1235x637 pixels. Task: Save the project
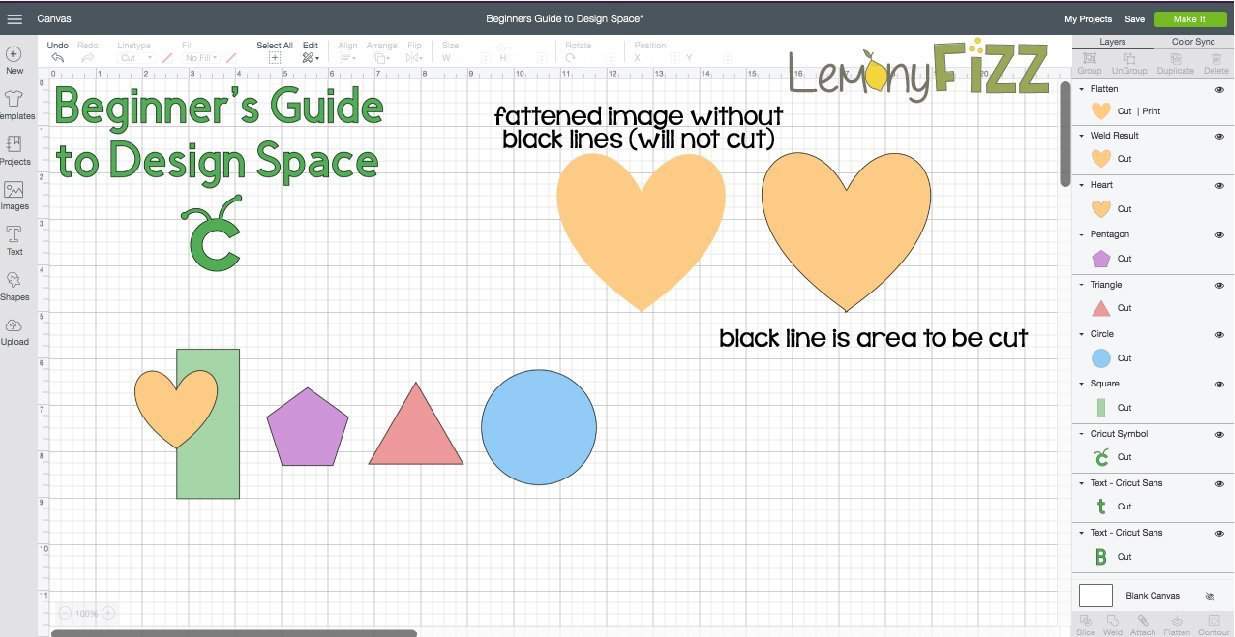tap(1134, 19)
